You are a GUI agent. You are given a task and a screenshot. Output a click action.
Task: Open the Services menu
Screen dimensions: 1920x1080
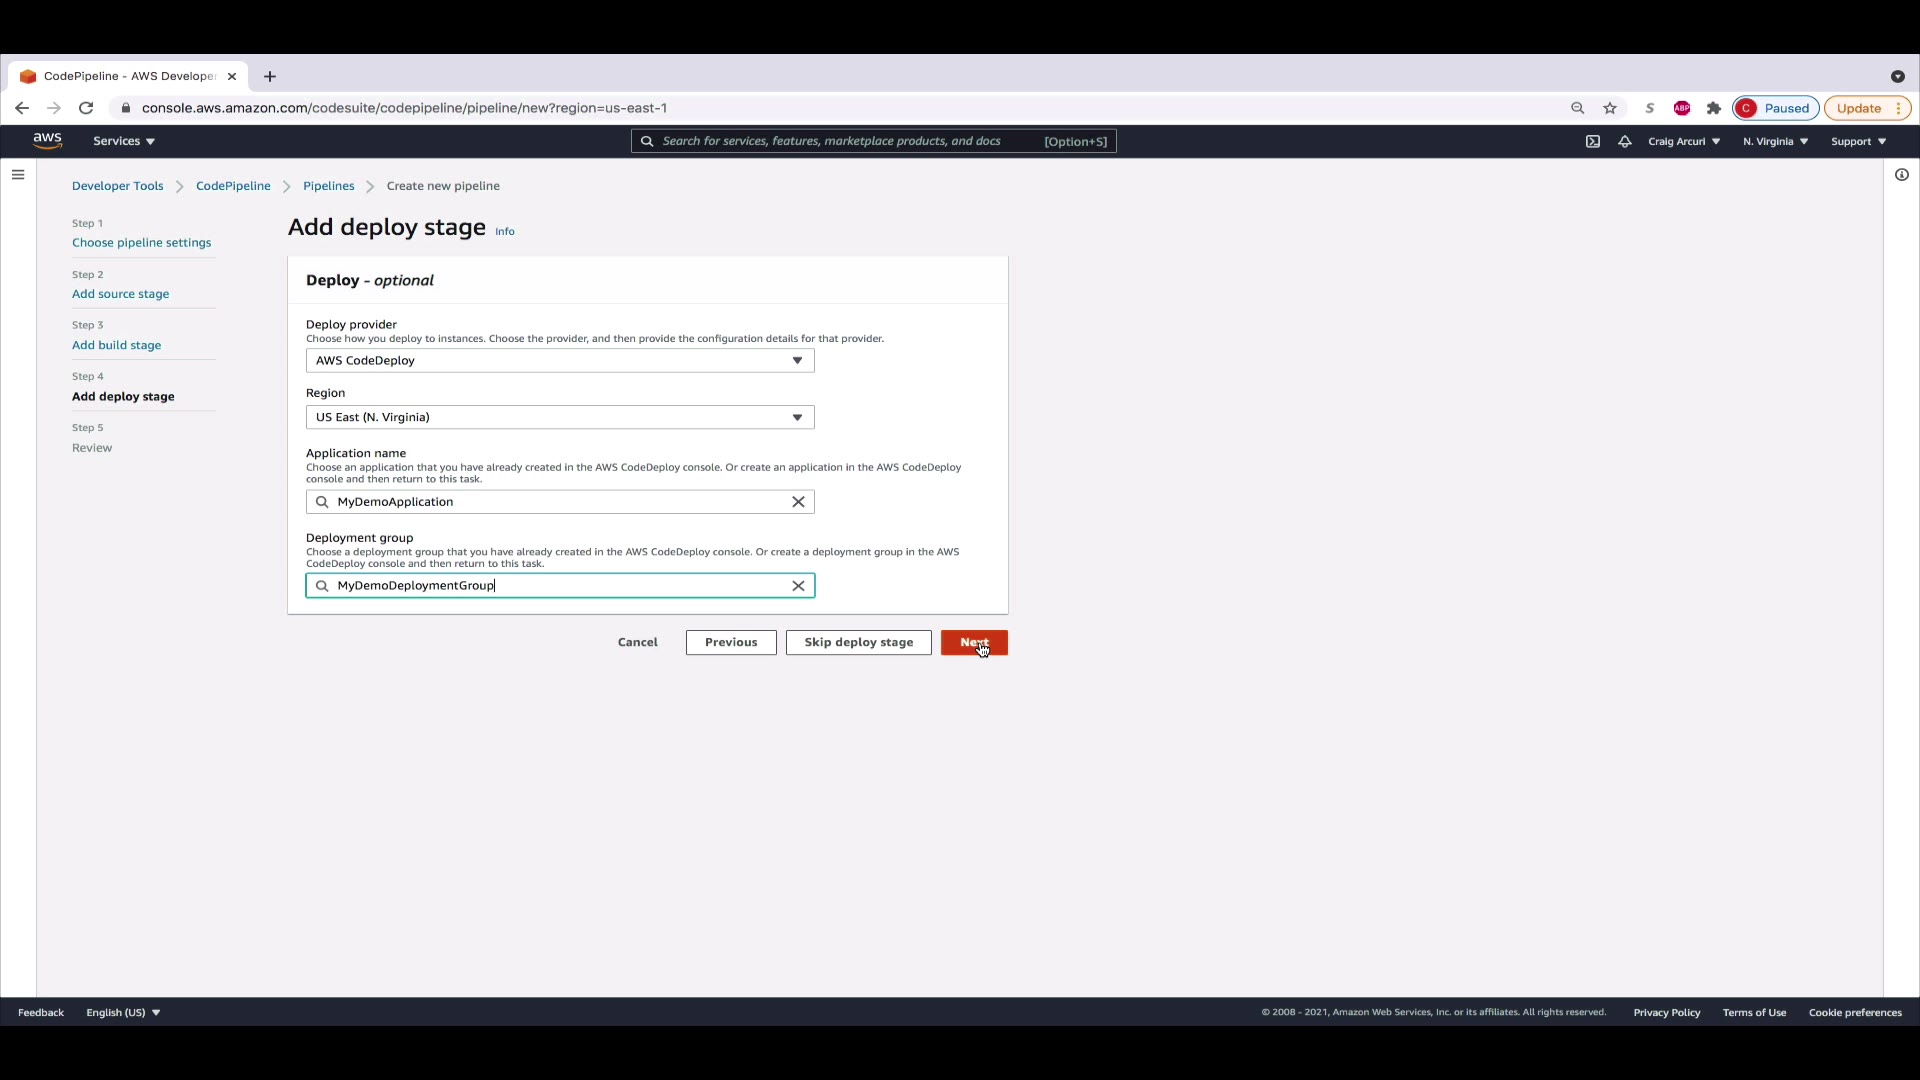click(x=124, y=141)
